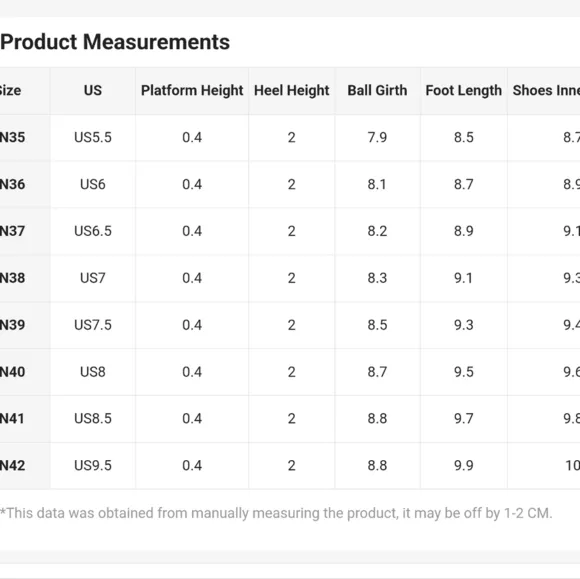Click the manual measurement disclaimer note
580x579 pixels.
(x=276, y=513)
